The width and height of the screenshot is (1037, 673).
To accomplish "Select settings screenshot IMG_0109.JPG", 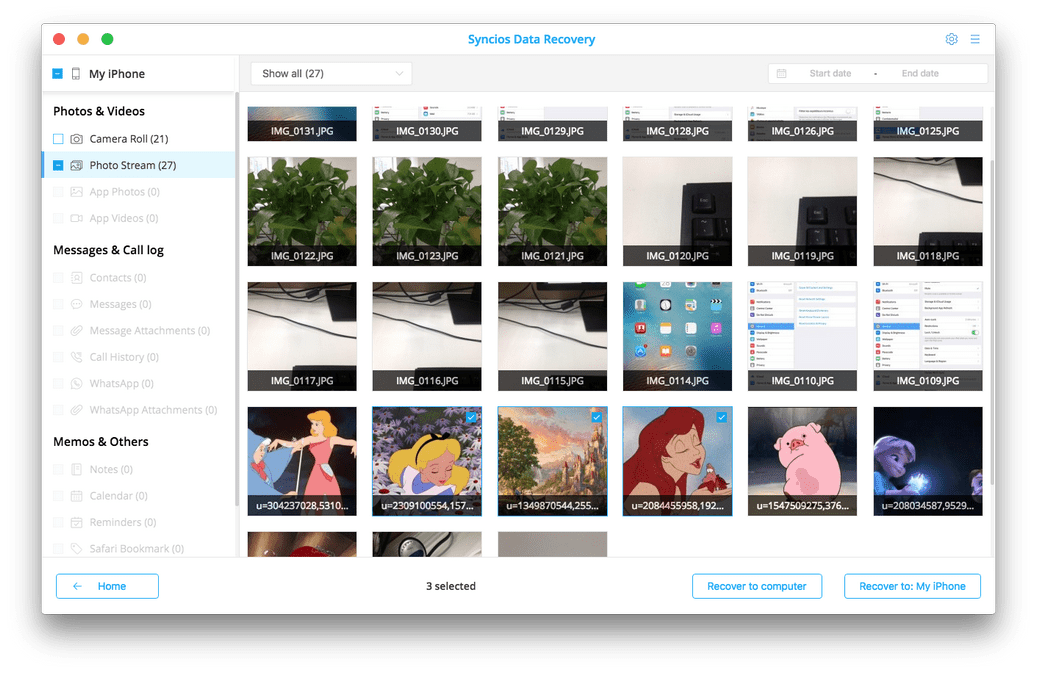I will click(x=928, y=336).
